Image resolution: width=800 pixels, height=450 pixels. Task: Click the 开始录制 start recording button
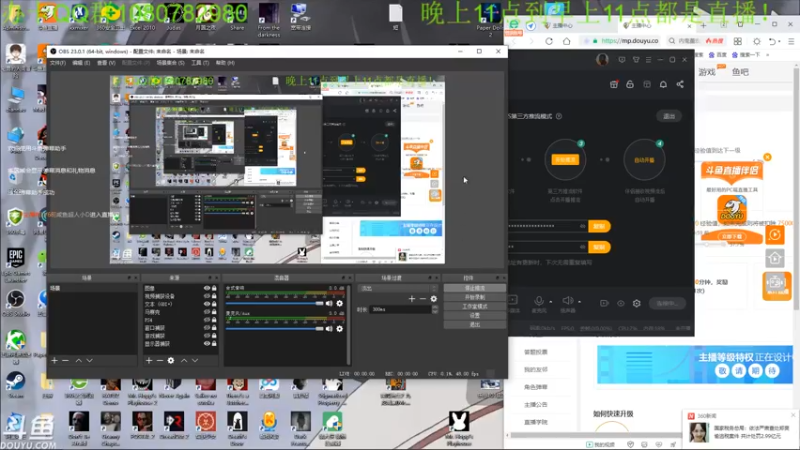(x=474, y=297)
